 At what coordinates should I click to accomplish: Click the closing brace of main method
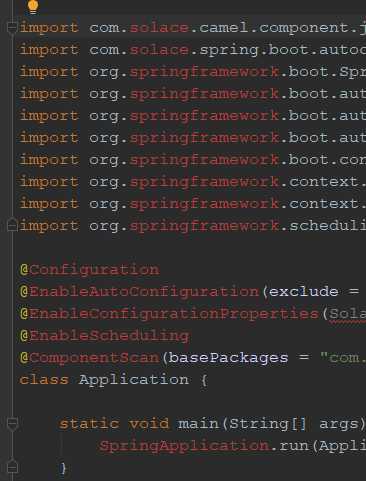(63, 468)
